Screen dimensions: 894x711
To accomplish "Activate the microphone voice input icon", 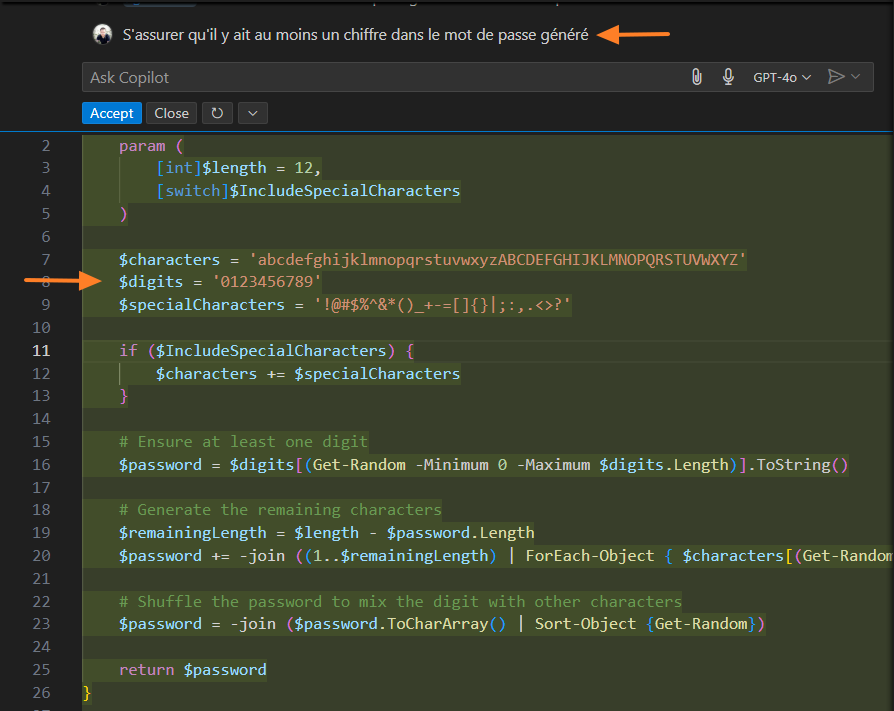I will click(728, 76).
